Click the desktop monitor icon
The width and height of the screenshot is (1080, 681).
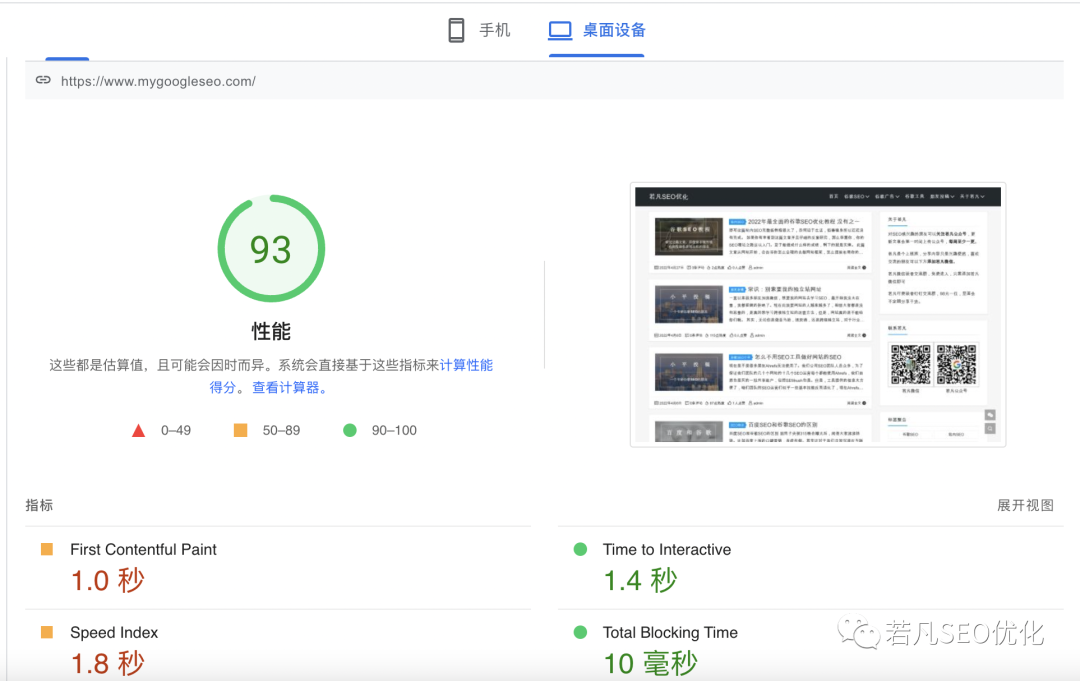[560, 30]
